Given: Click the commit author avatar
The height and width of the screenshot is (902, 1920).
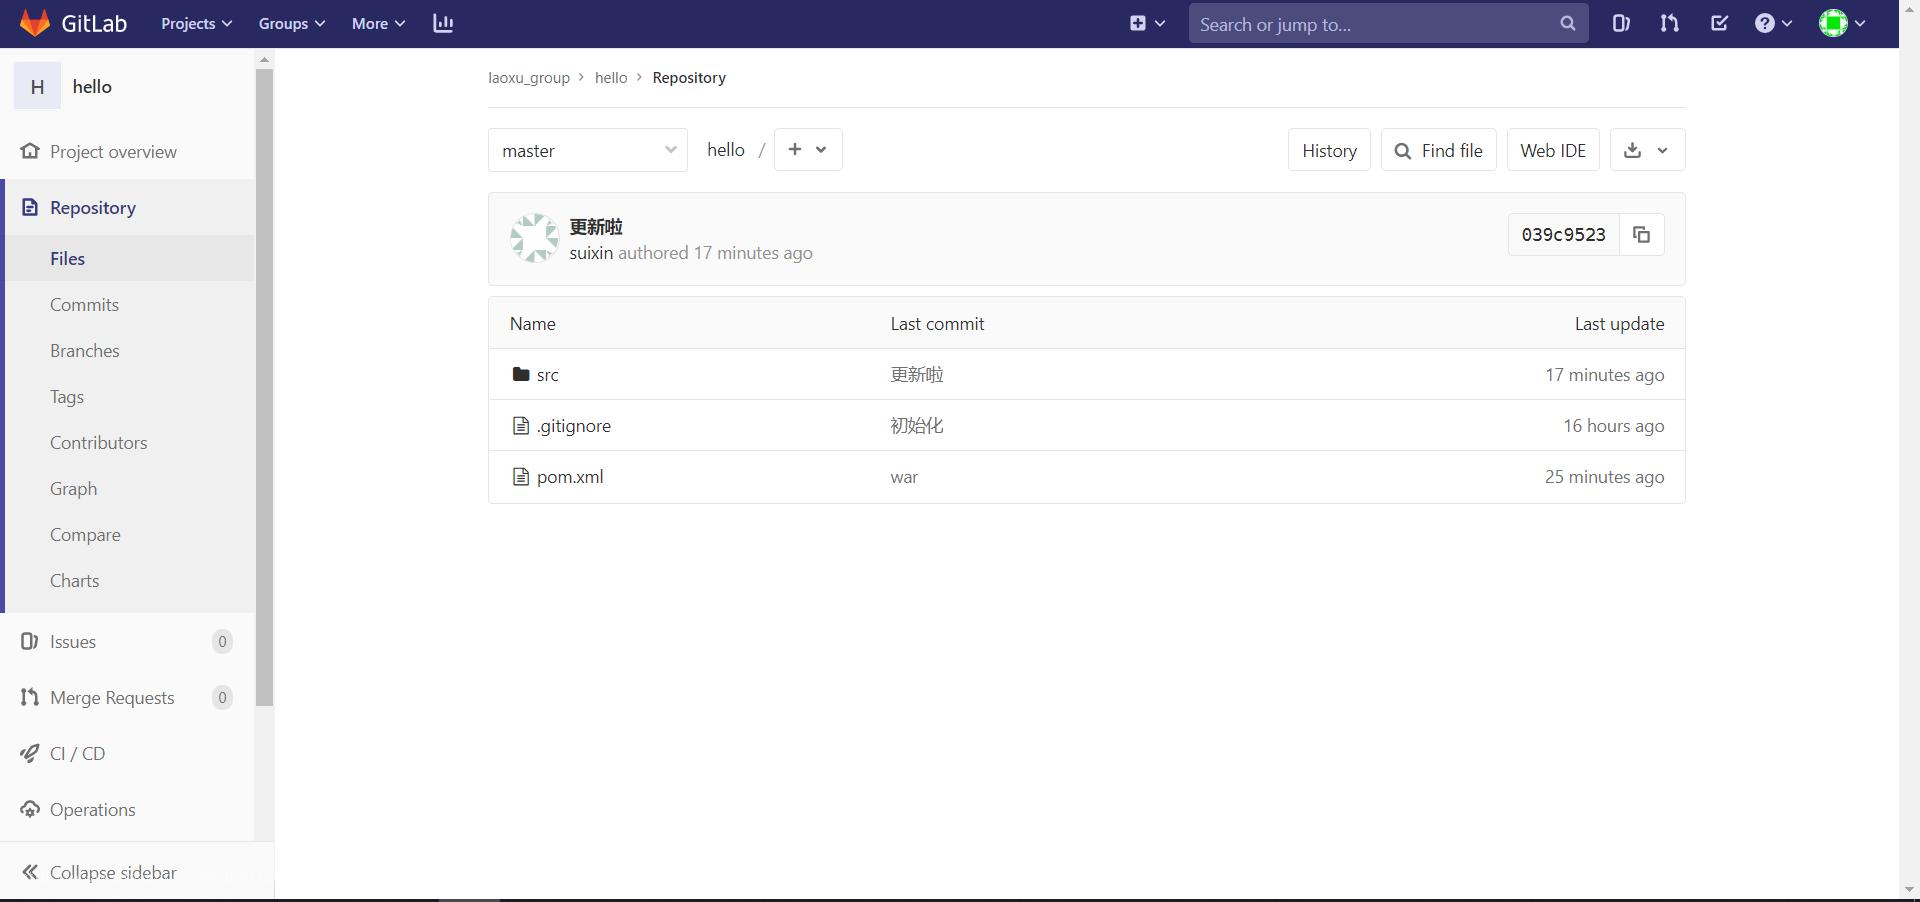Looking at the screenshot, I should (x=534, y=238).
